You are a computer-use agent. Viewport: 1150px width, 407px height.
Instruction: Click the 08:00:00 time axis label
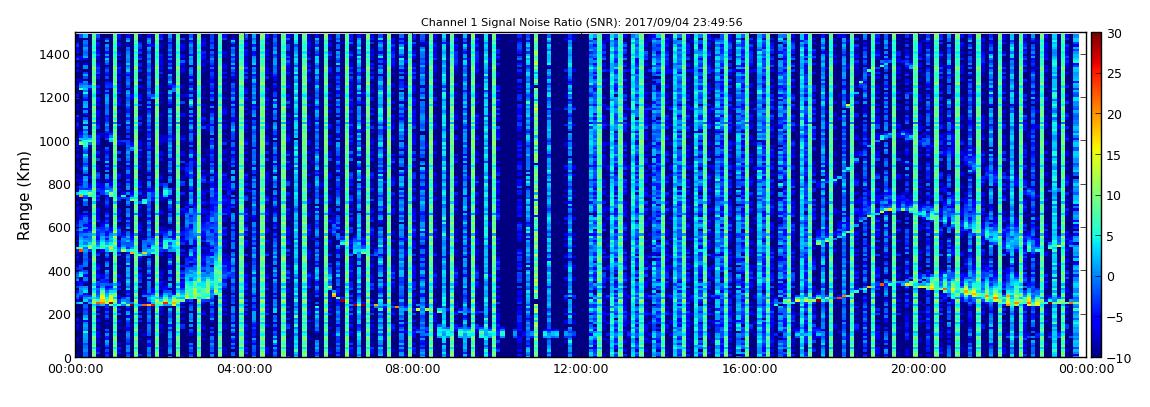point(412,369)
